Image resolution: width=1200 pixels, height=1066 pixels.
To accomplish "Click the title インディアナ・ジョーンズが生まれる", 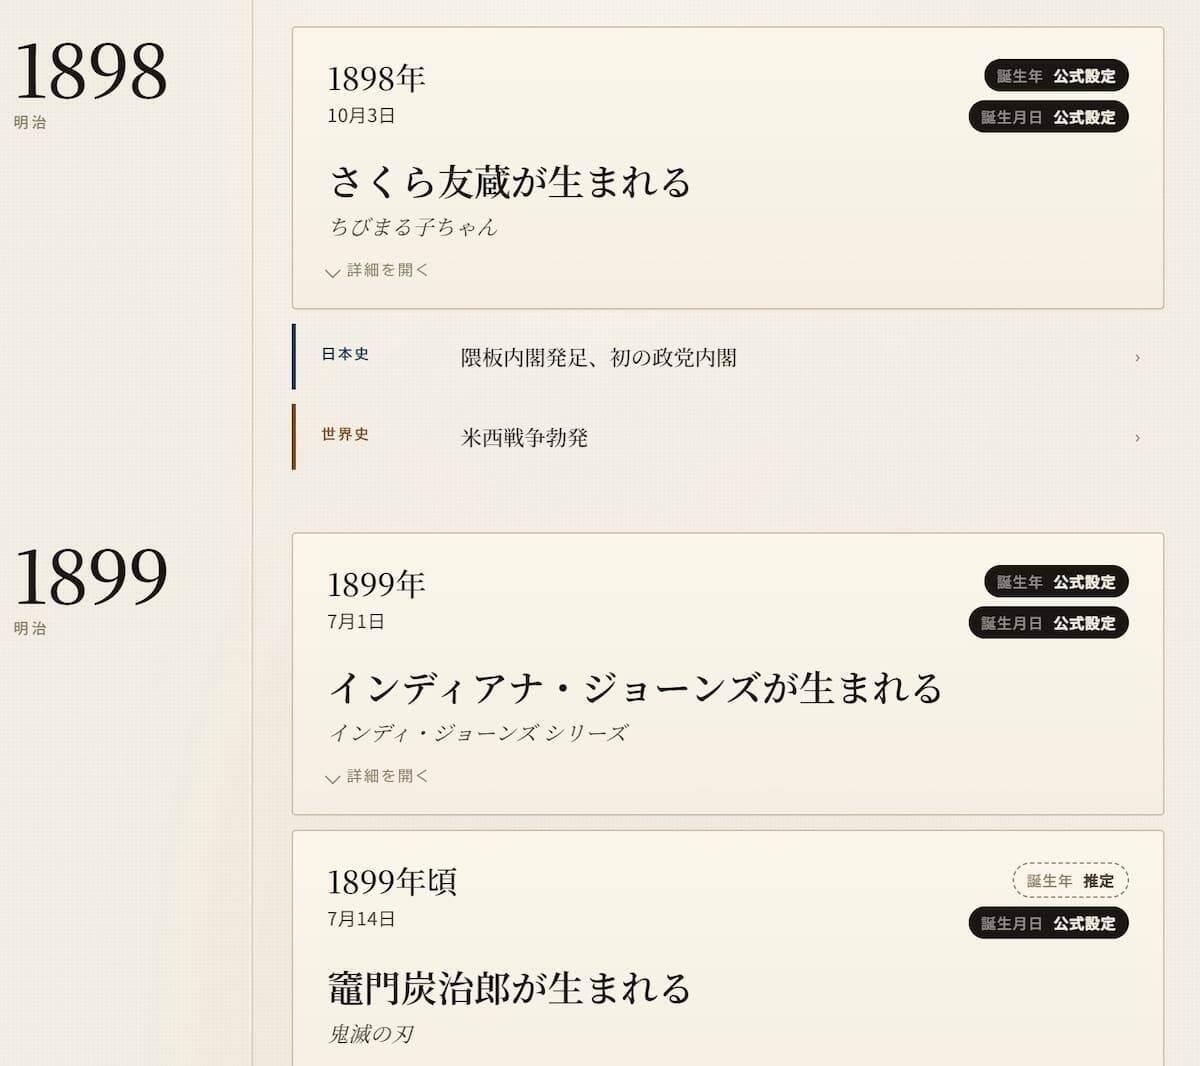I will coord(635,688).
